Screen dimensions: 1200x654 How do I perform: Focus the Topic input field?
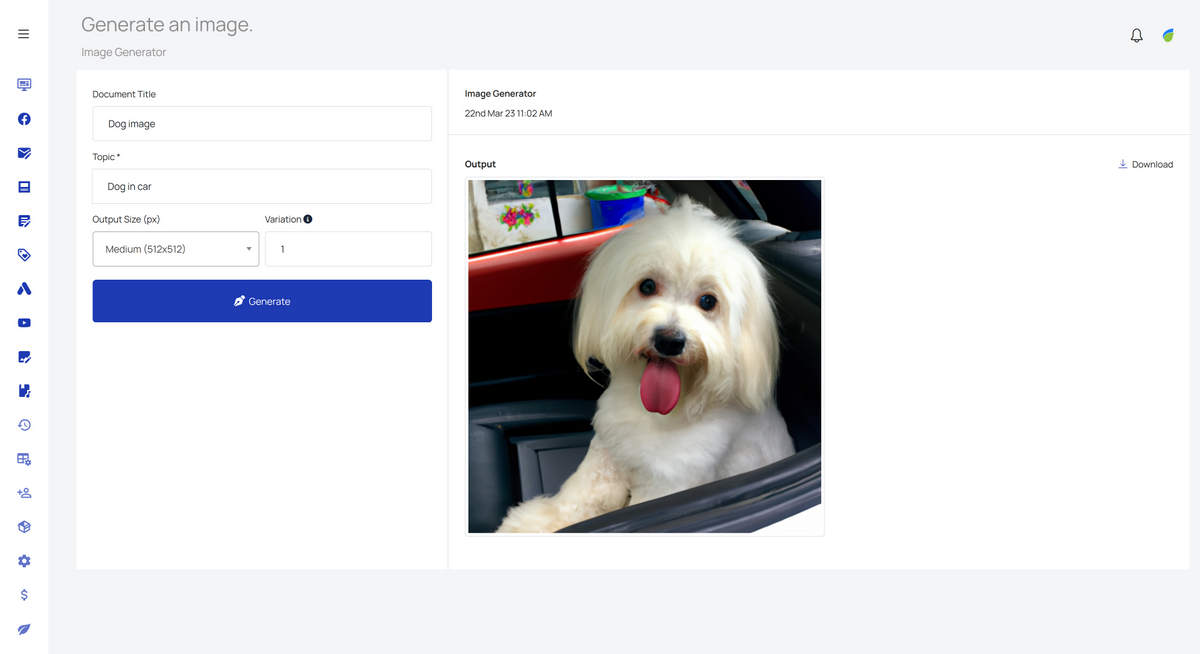[x=262, y=186]
